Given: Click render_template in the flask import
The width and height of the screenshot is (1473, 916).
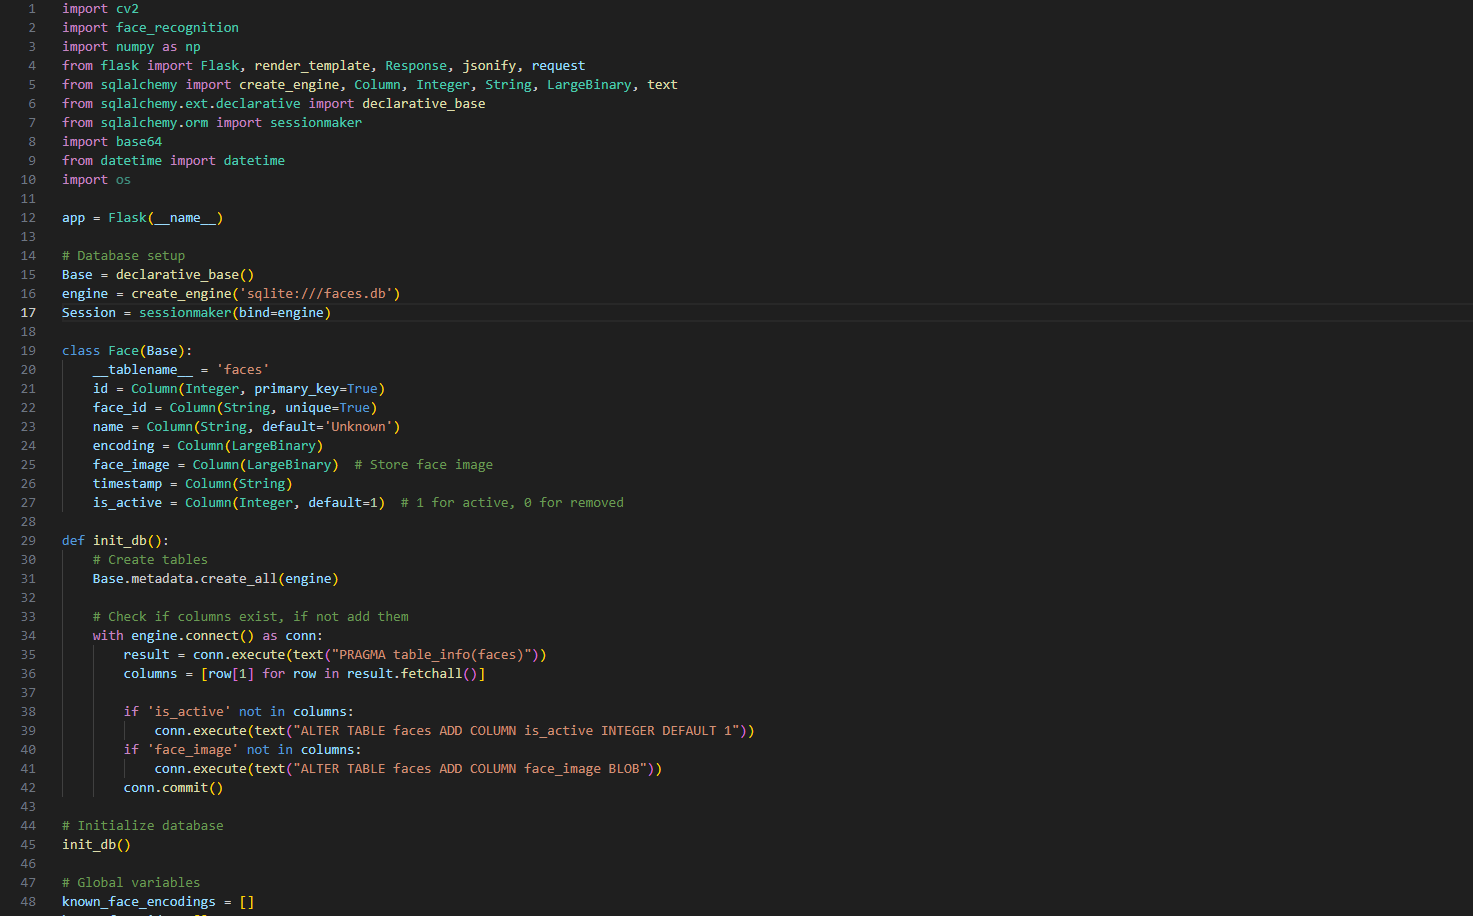Looking at the screenshot, I should [311, 66].
